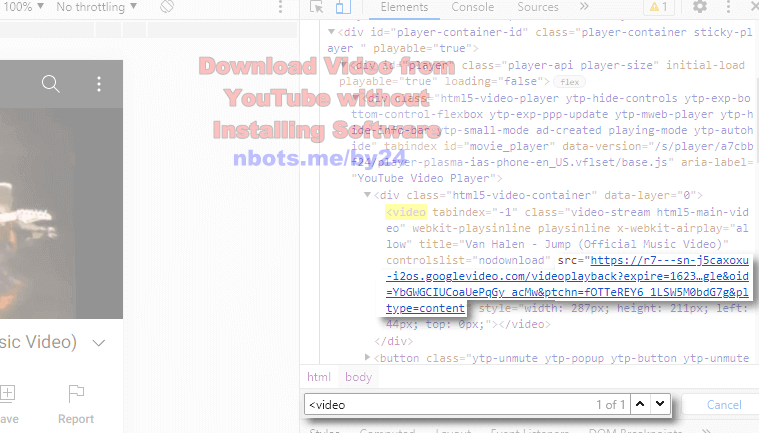
Task: Open the warnings count badge
Action: pyautogui.click(x=659, y=7)
